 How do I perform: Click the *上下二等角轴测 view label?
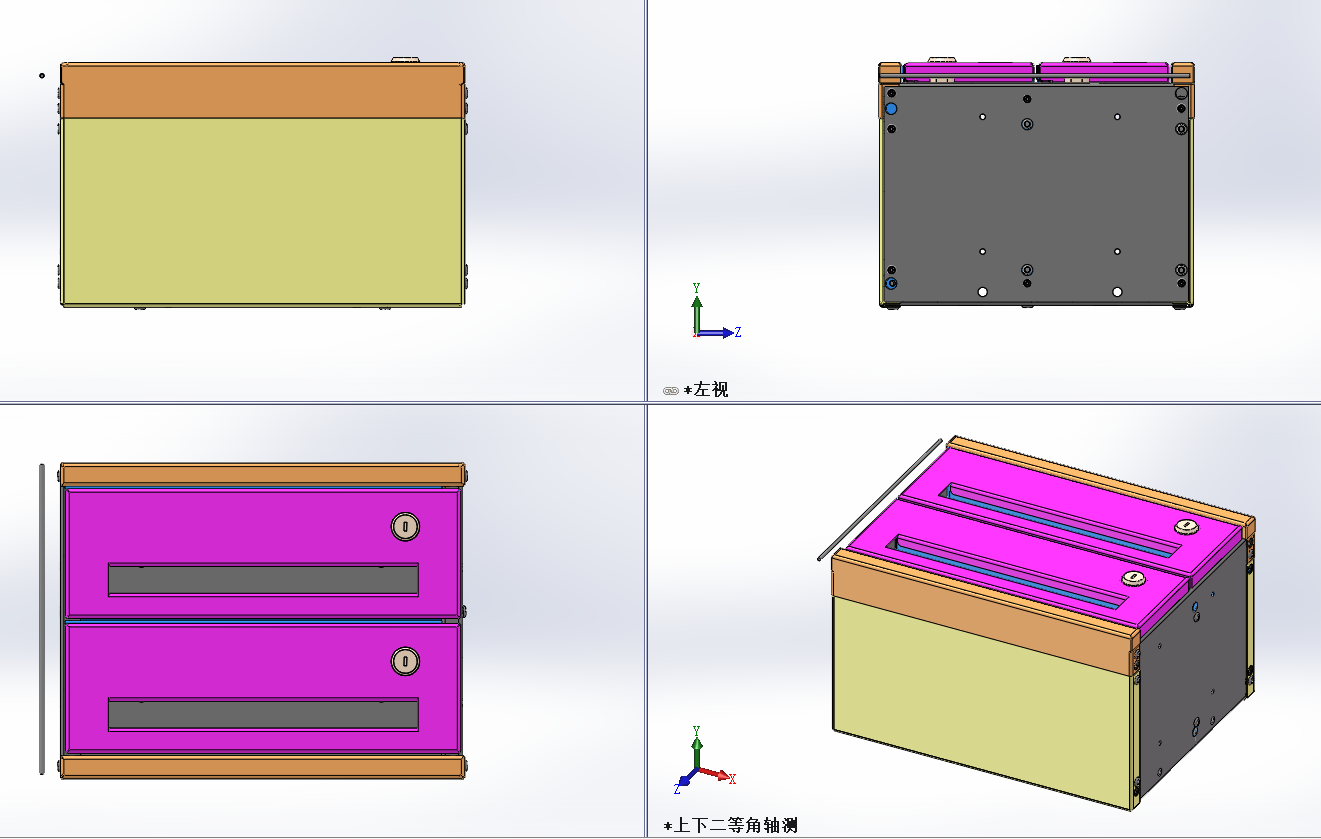click(x=730, y=826)
